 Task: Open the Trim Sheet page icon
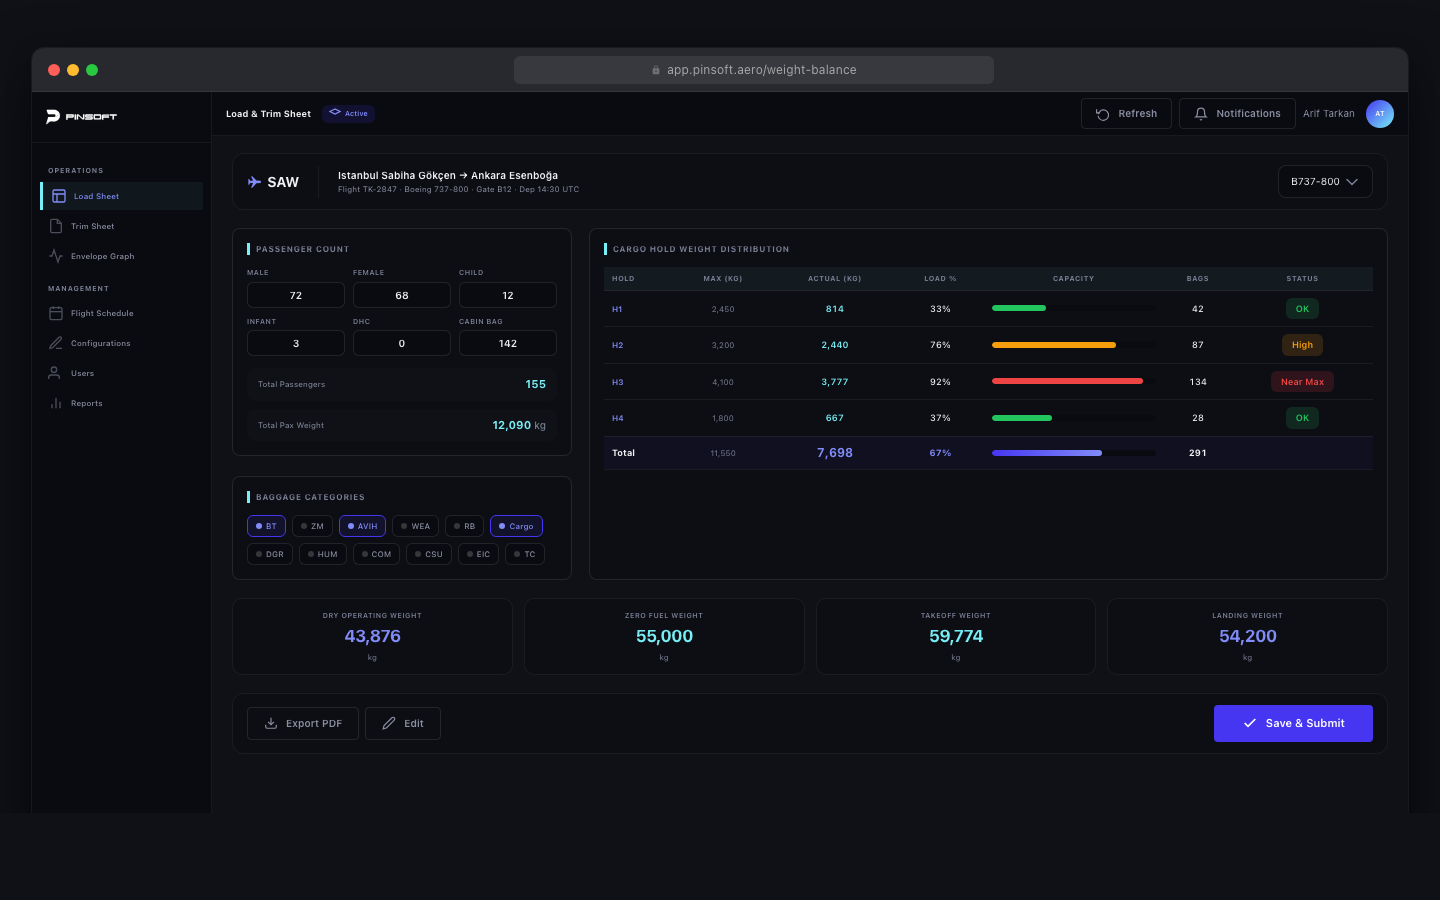click(56, 226)
